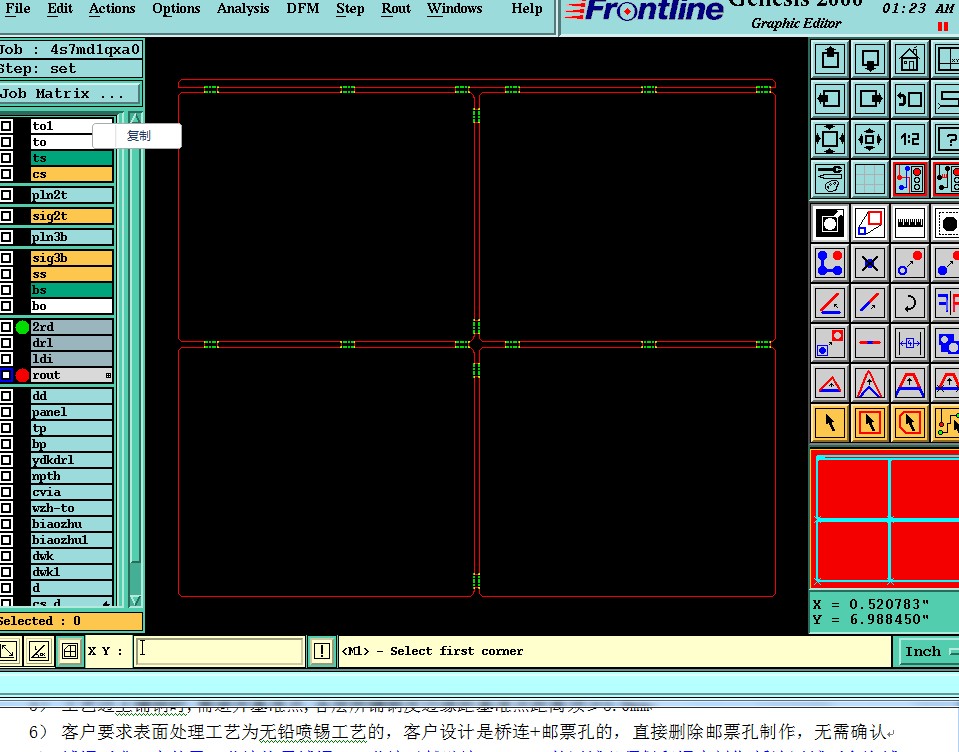Click the pan left arrow icon
This screenshot has height=752, width=959.
830,98
